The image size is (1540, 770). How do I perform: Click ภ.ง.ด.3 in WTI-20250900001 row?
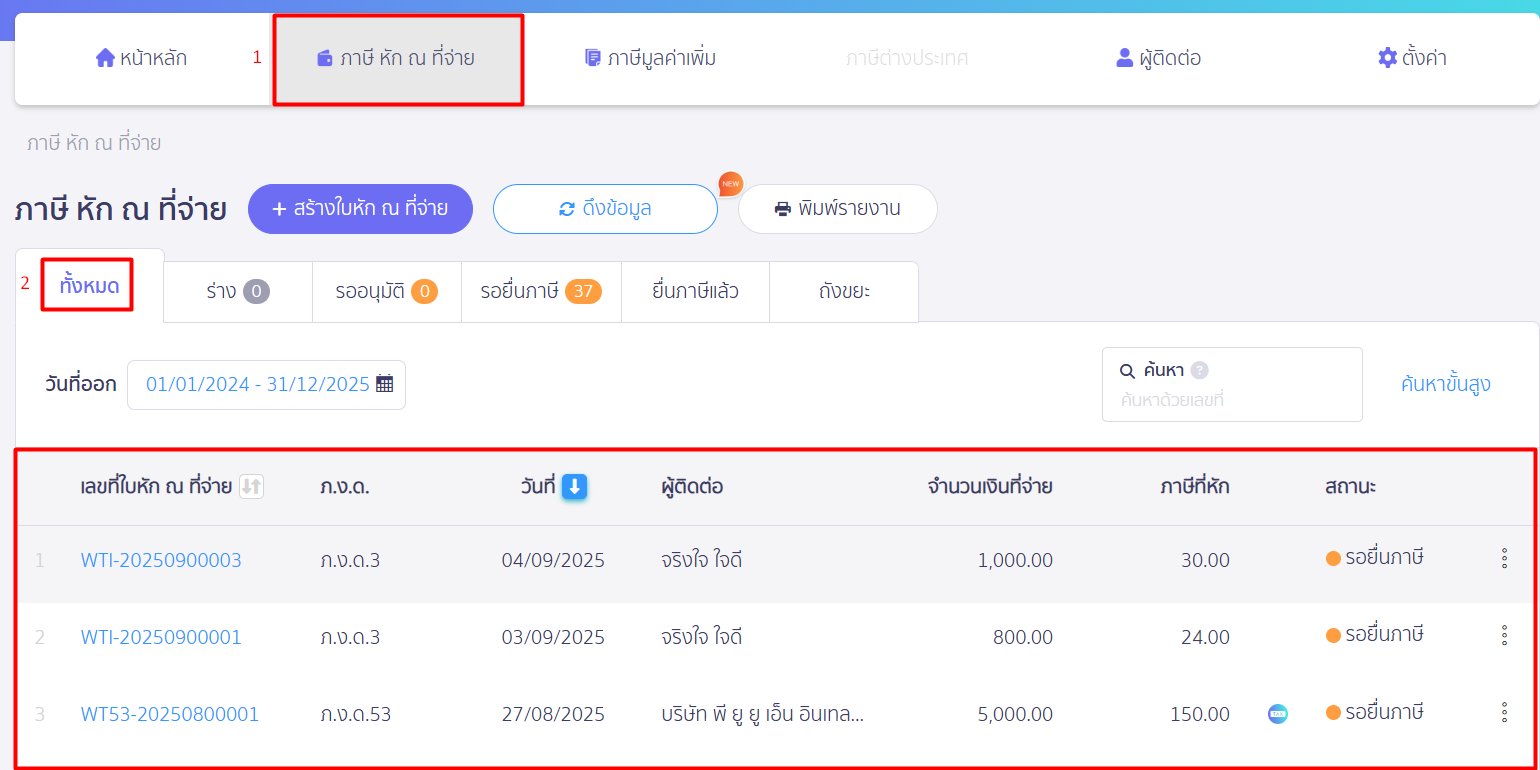(350, 637)
